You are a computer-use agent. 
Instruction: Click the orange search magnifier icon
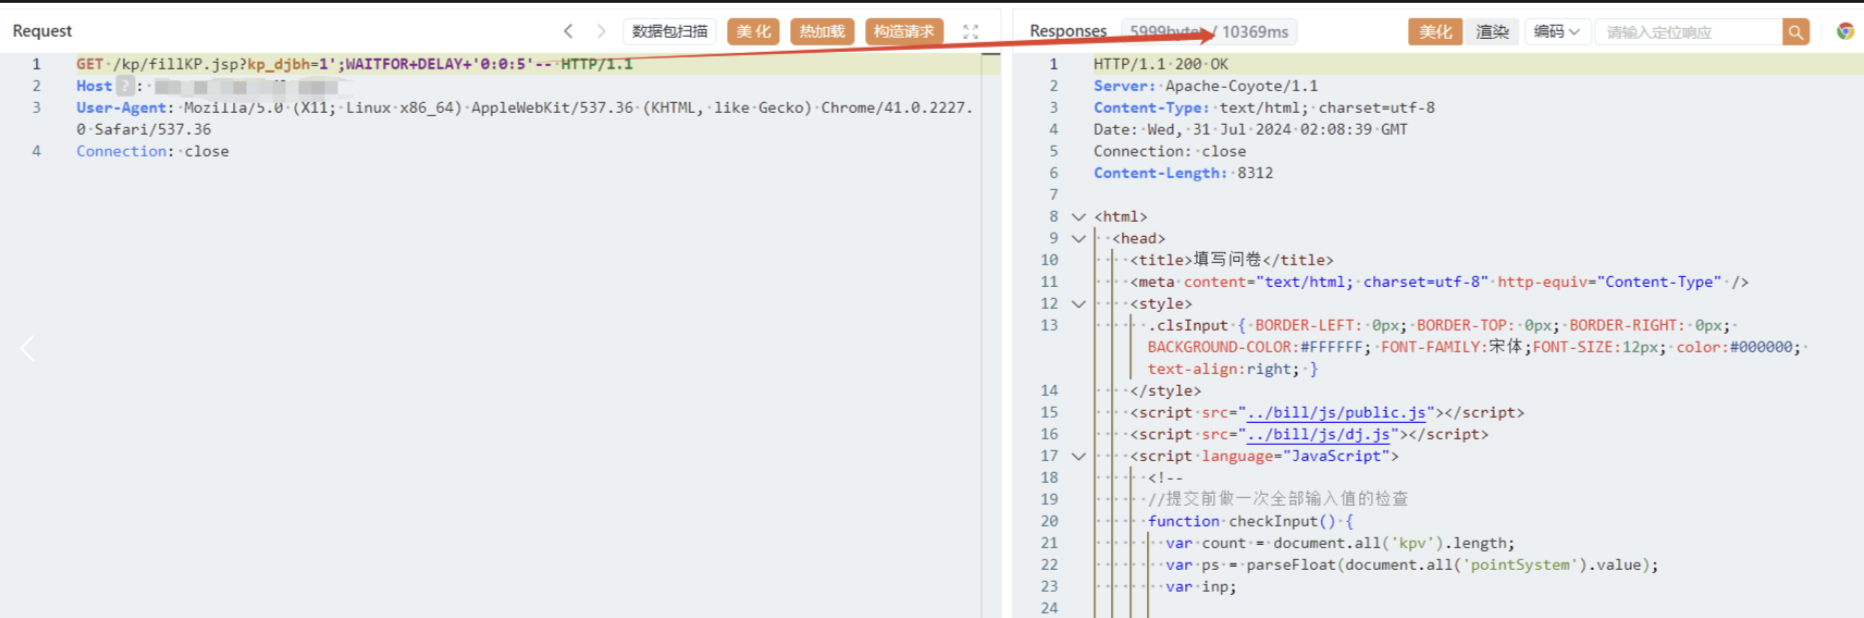(x=1796, y=32)
